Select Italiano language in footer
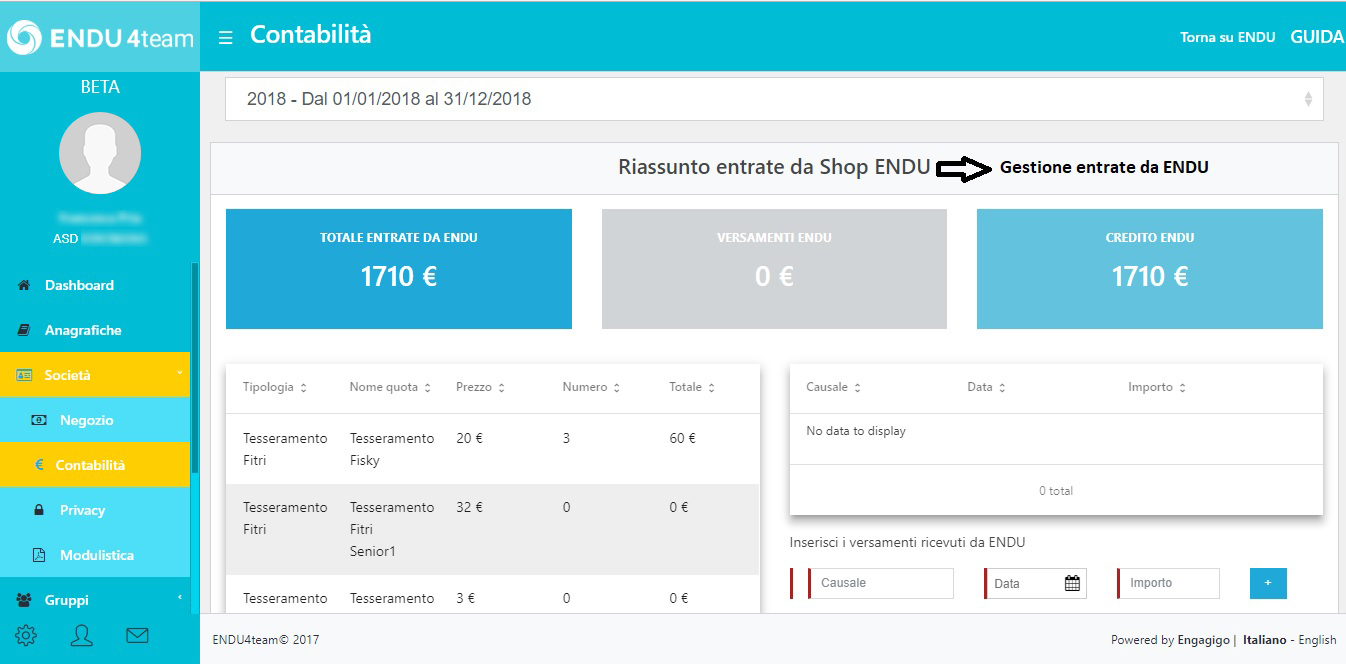 1265,640
